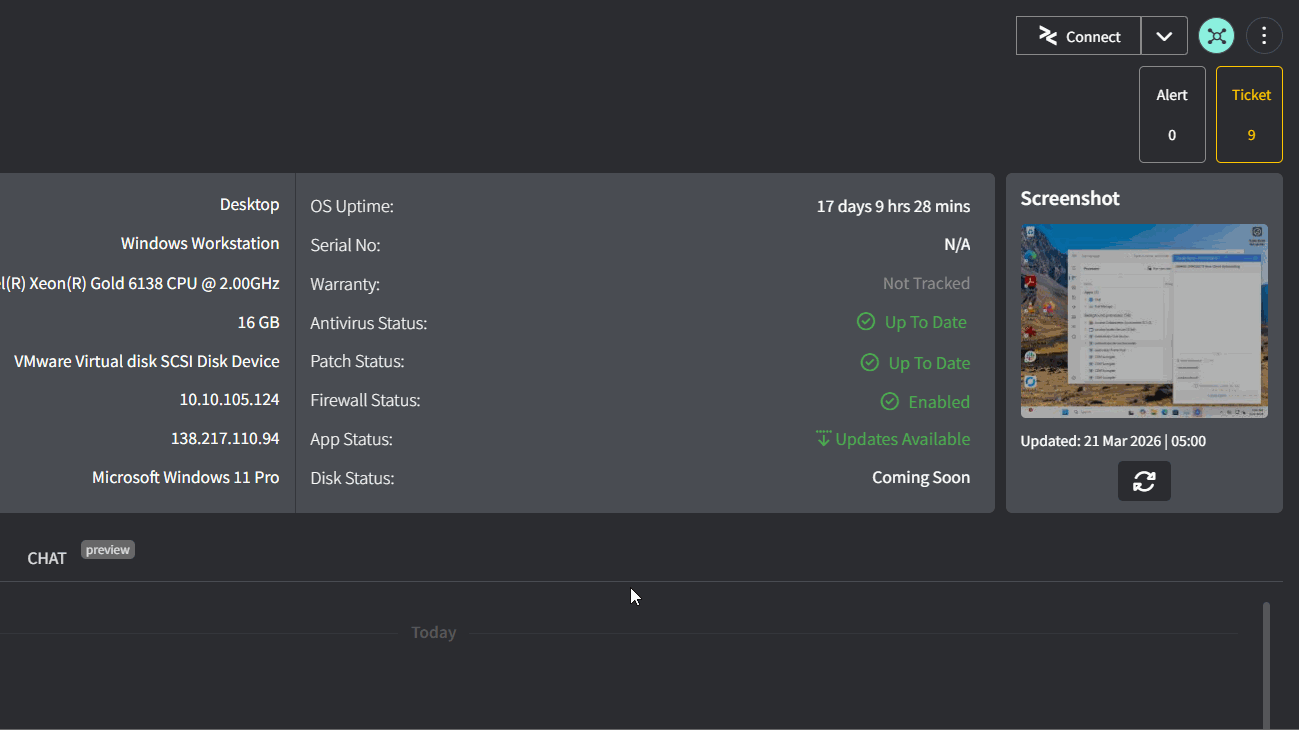Open the three-dot more options menu

pyautogui.click(x=1264, y=36)
